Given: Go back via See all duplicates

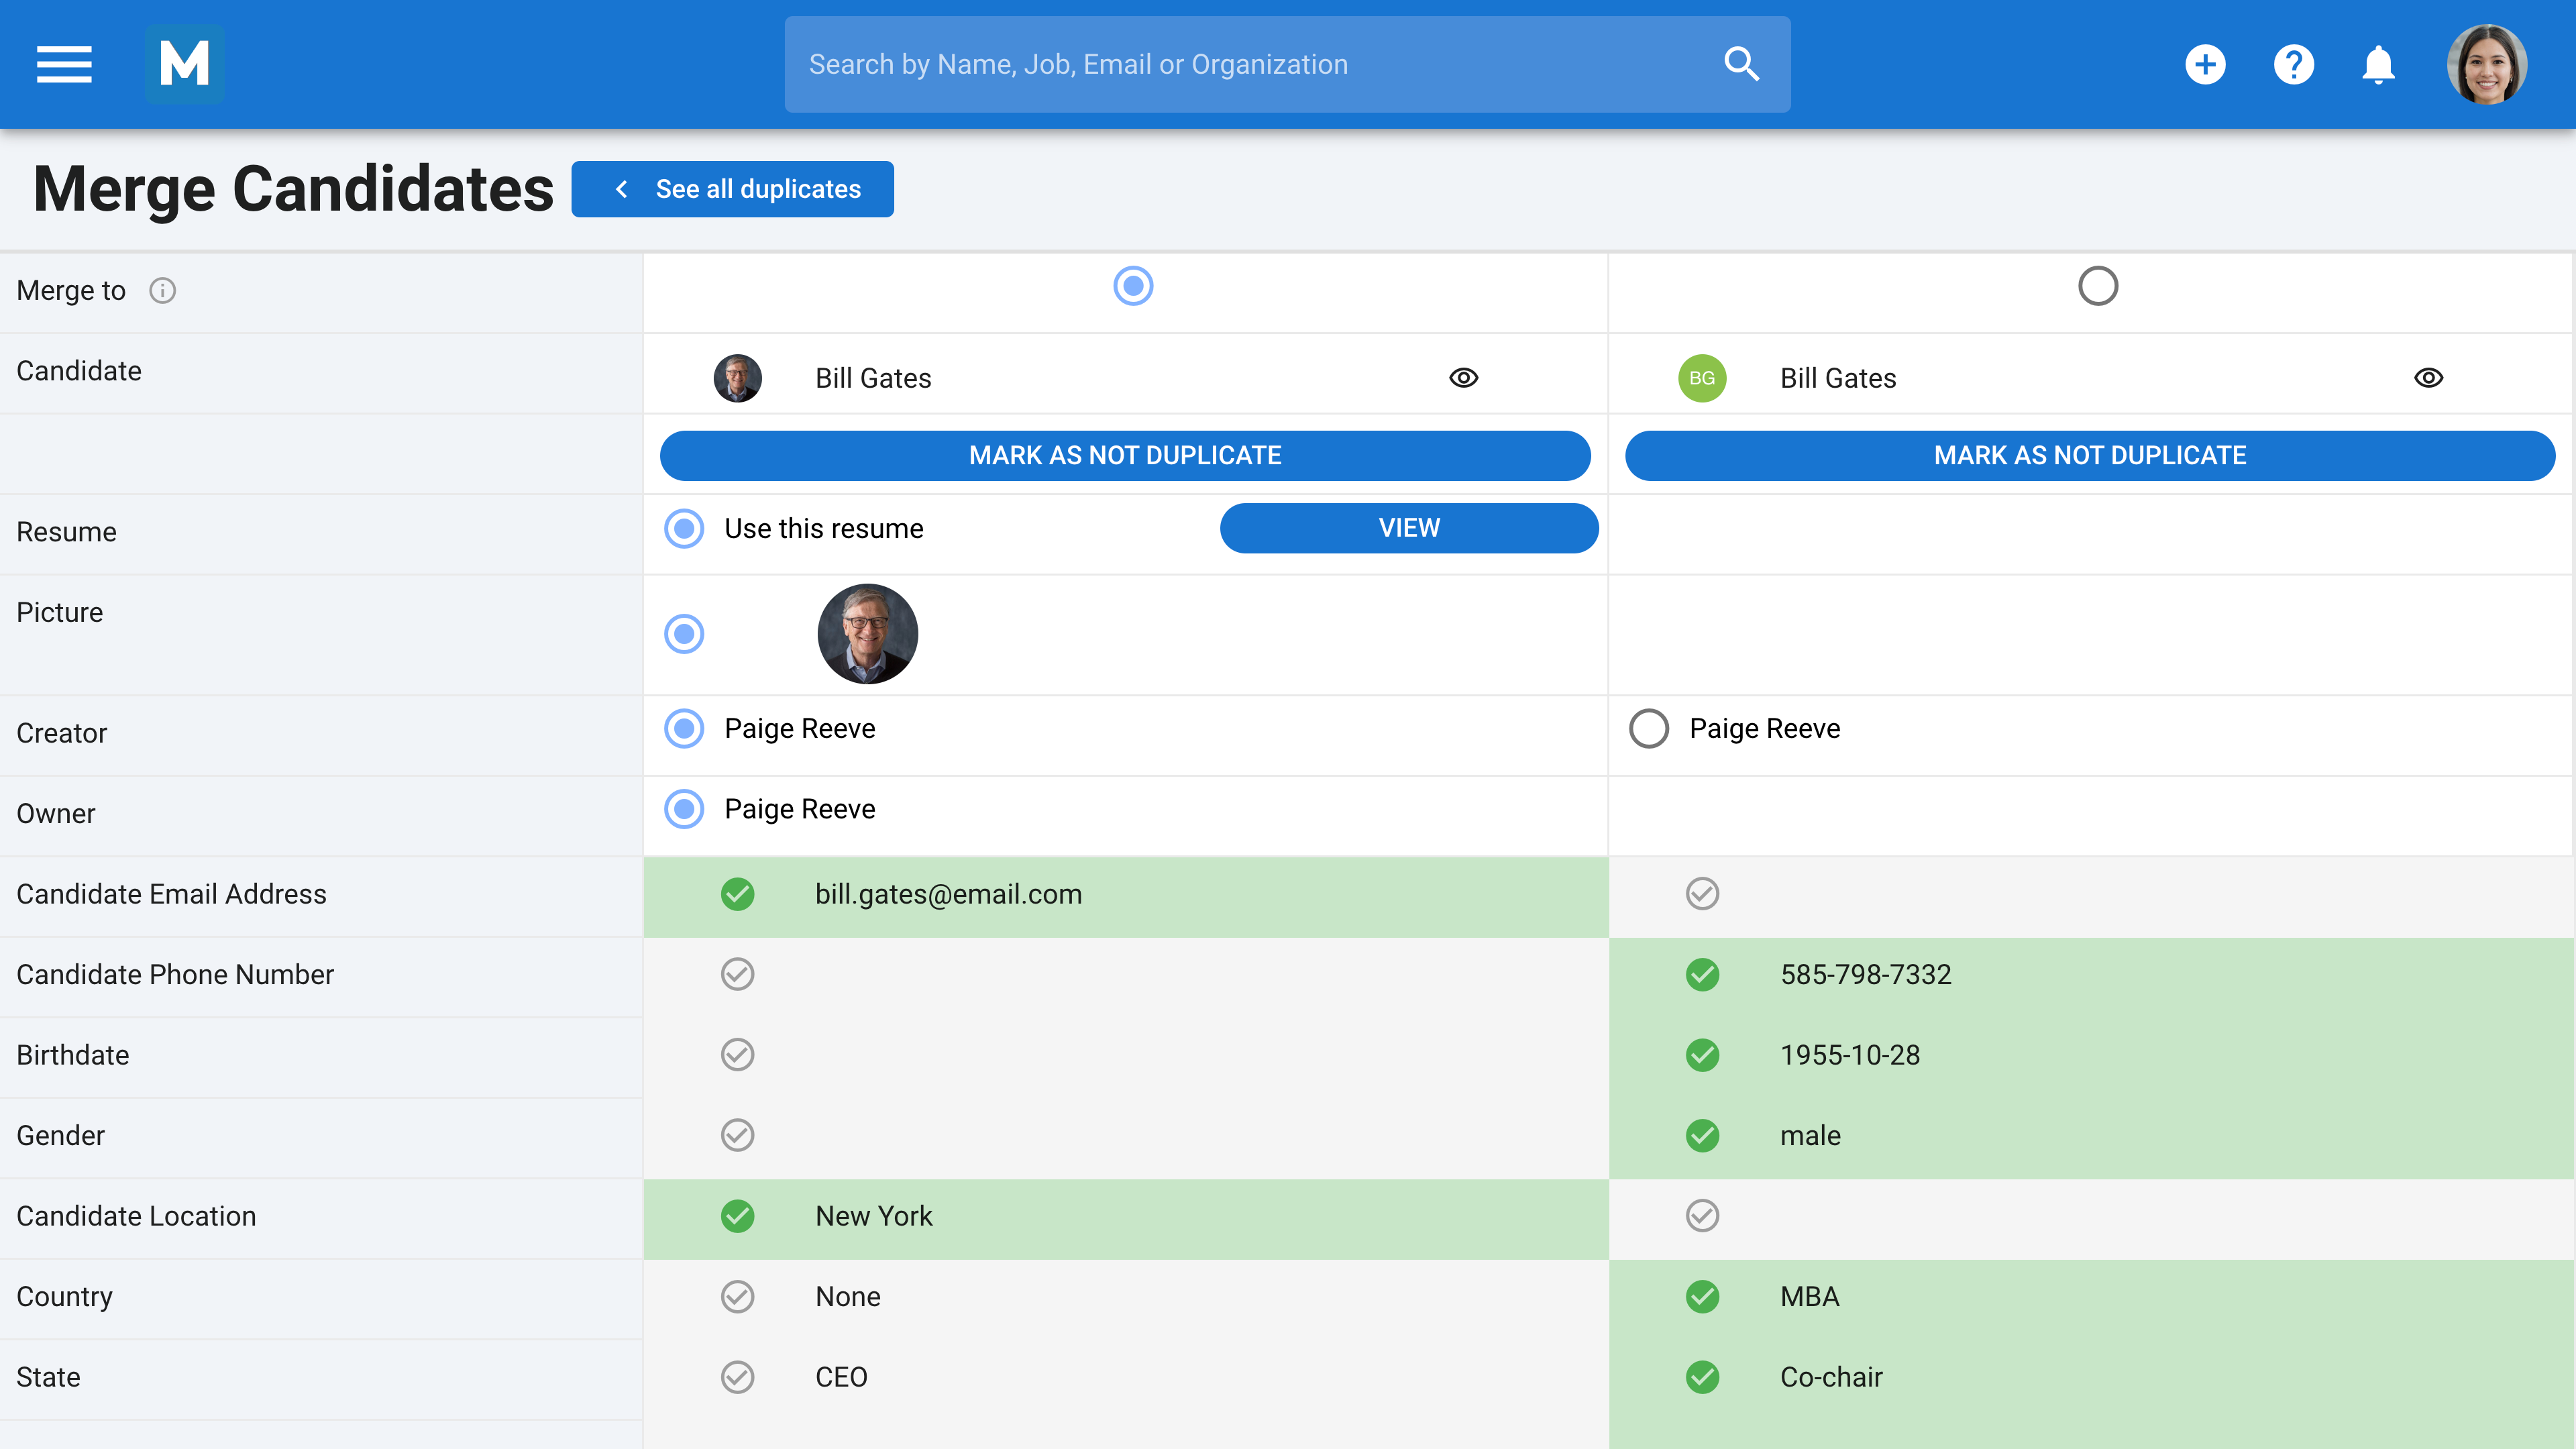Looking at the screenshot, I should (732, 189).
